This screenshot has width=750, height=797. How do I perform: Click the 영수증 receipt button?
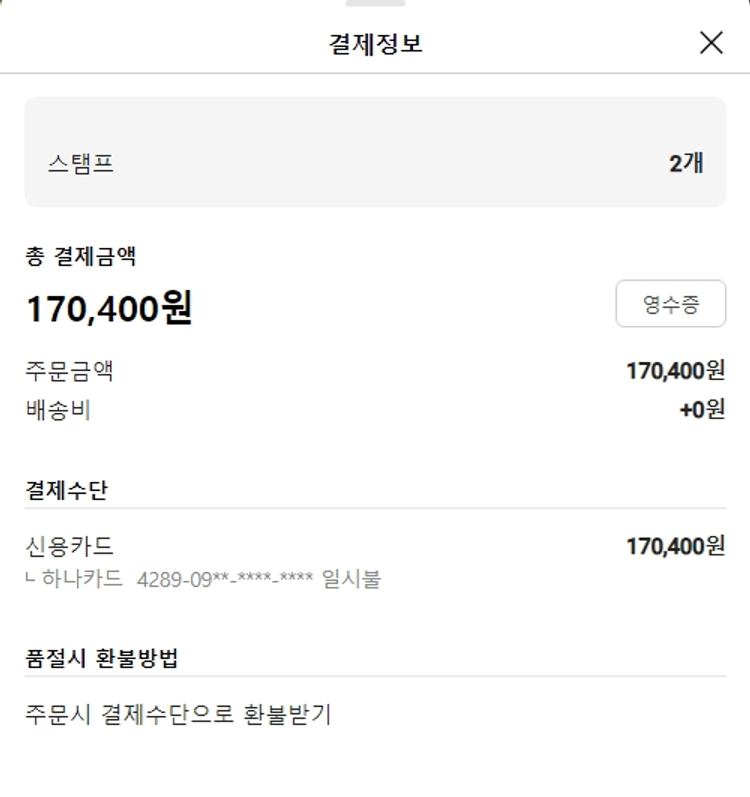(670, 304)
